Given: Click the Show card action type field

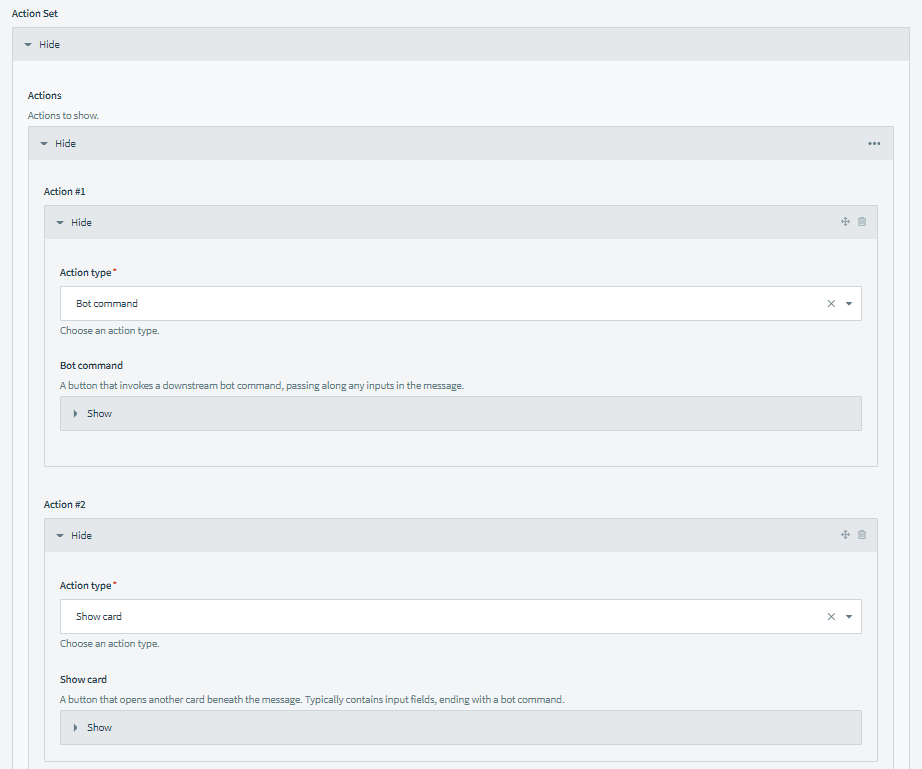Looking at the screenshot, I should click(440, 617).
